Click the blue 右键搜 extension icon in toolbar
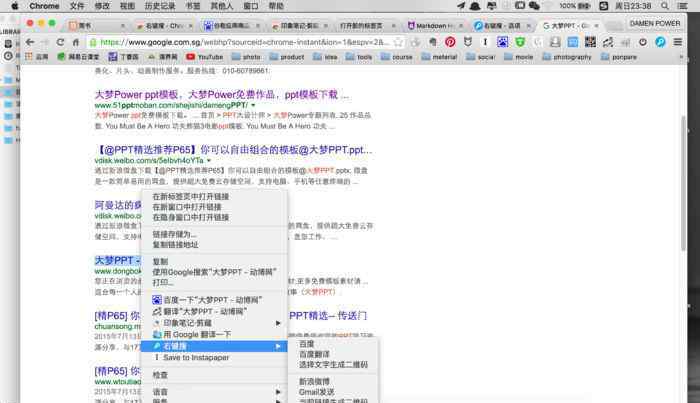This screenshot has height=403, width=700. [x=660, y=42]
